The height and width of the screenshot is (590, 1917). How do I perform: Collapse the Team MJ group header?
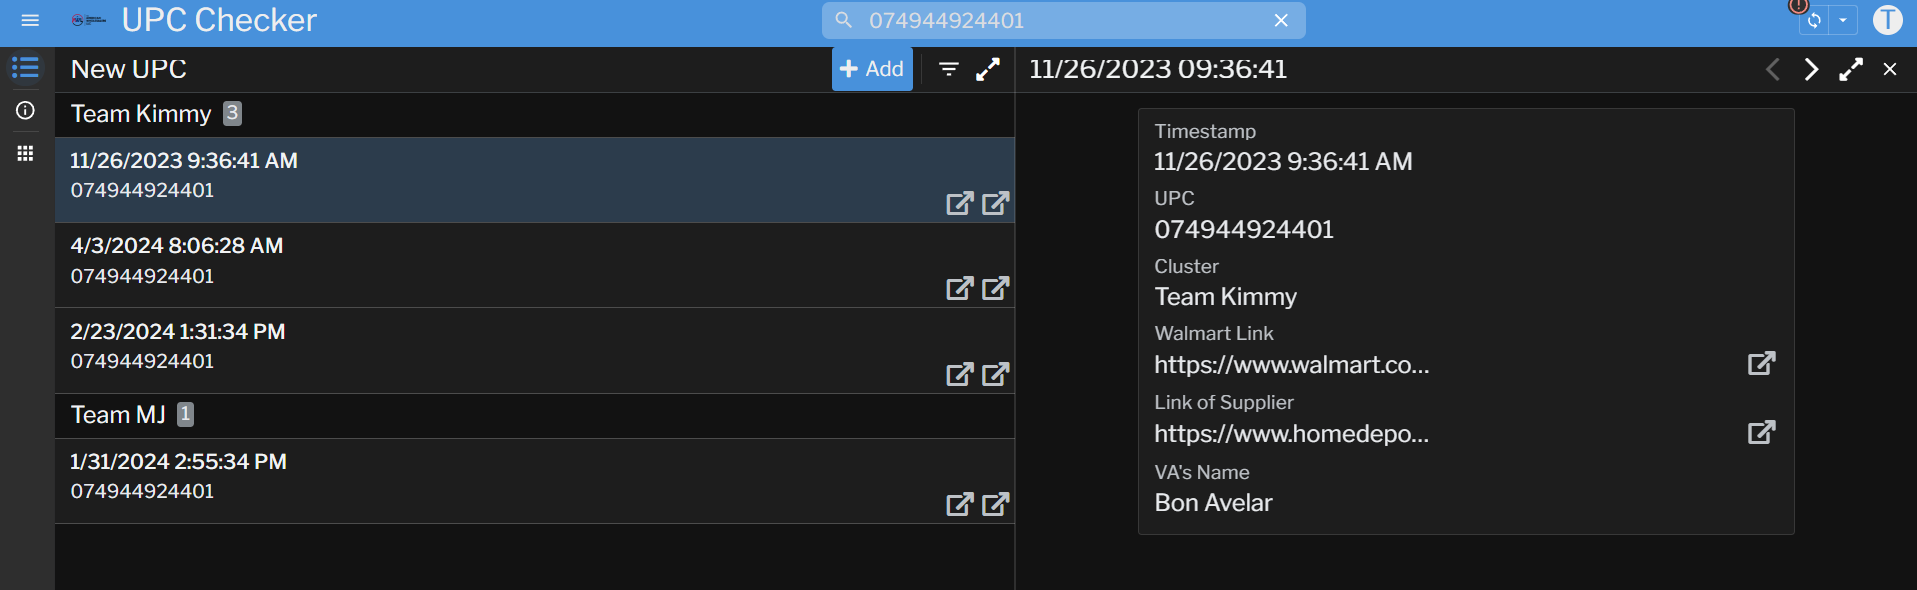pos(118,415)
